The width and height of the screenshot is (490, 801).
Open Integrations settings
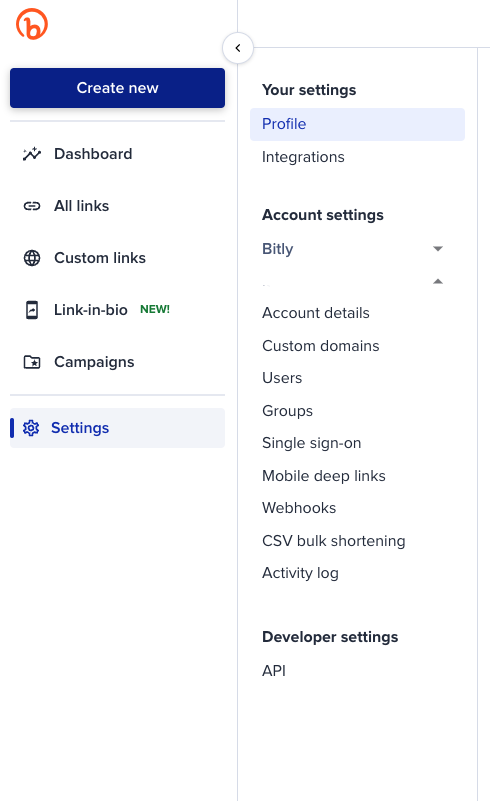[303, 157]
